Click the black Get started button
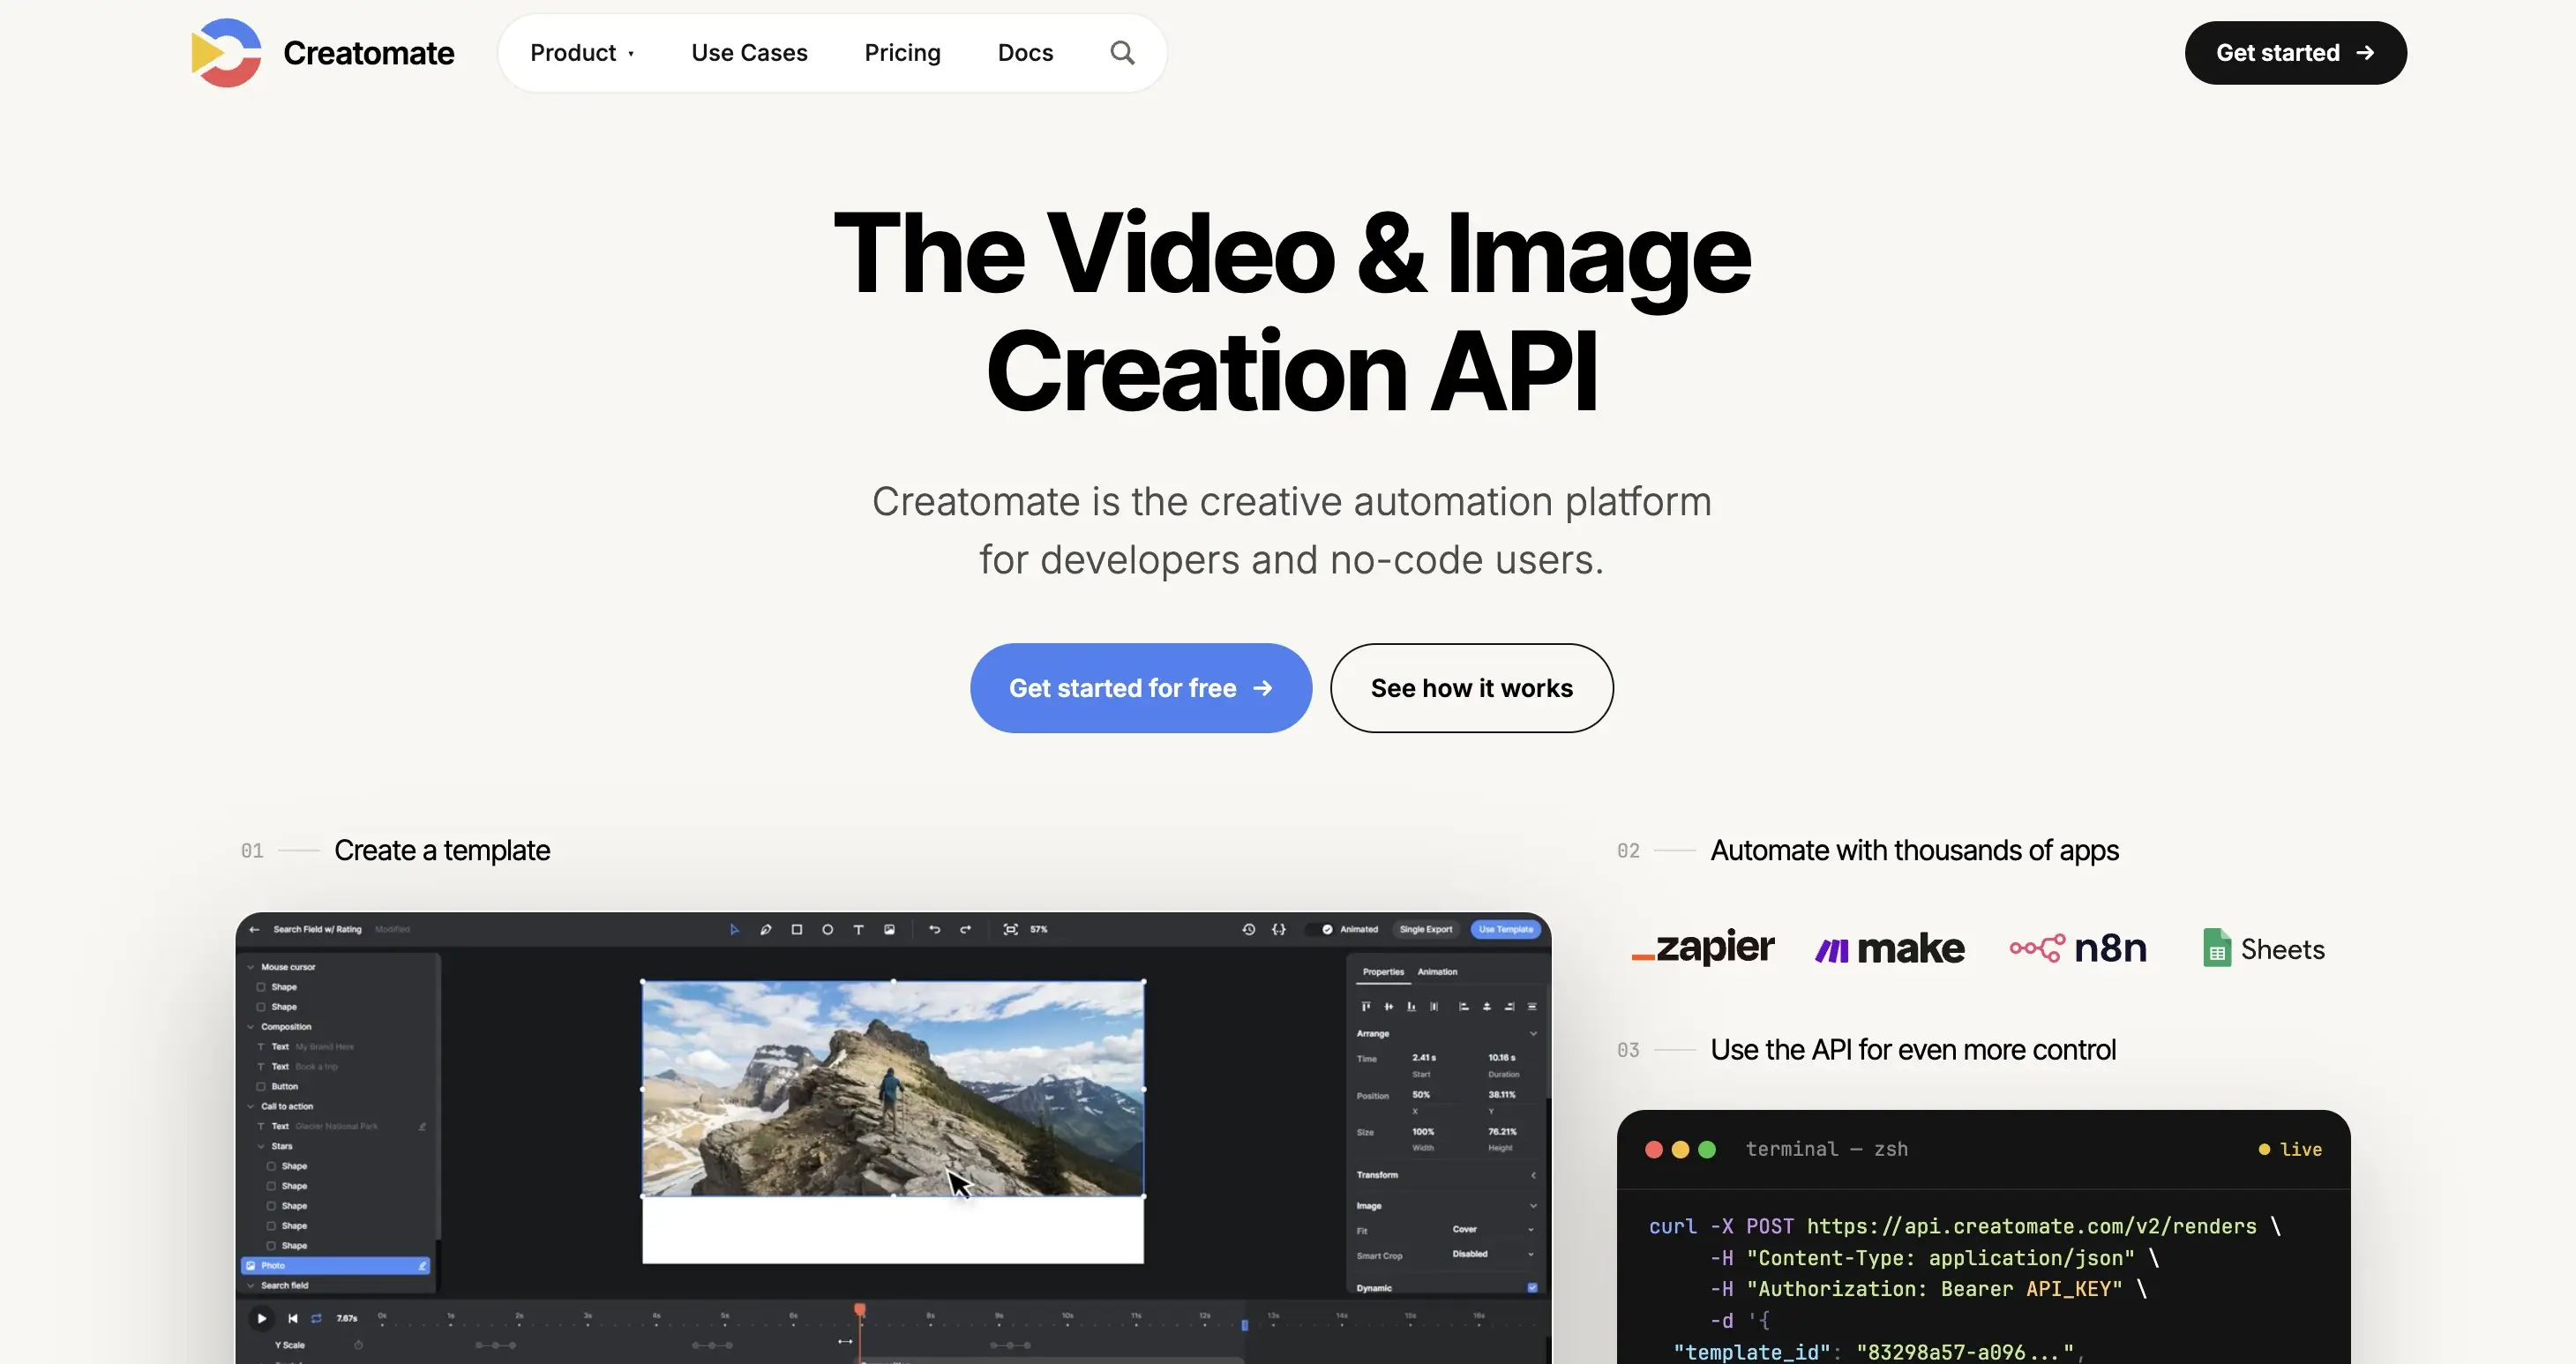2576x1364 pixels. [x=2295, y=53]
